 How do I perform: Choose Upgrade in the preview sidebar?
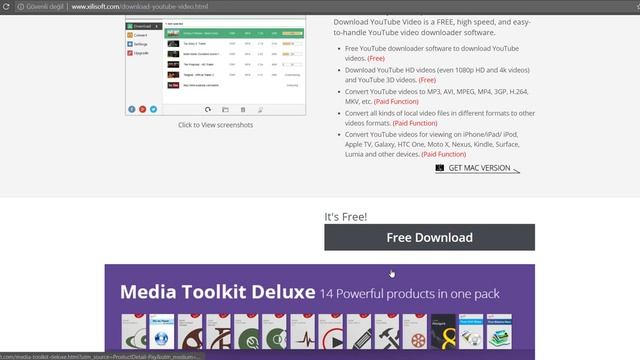(138, 53)
